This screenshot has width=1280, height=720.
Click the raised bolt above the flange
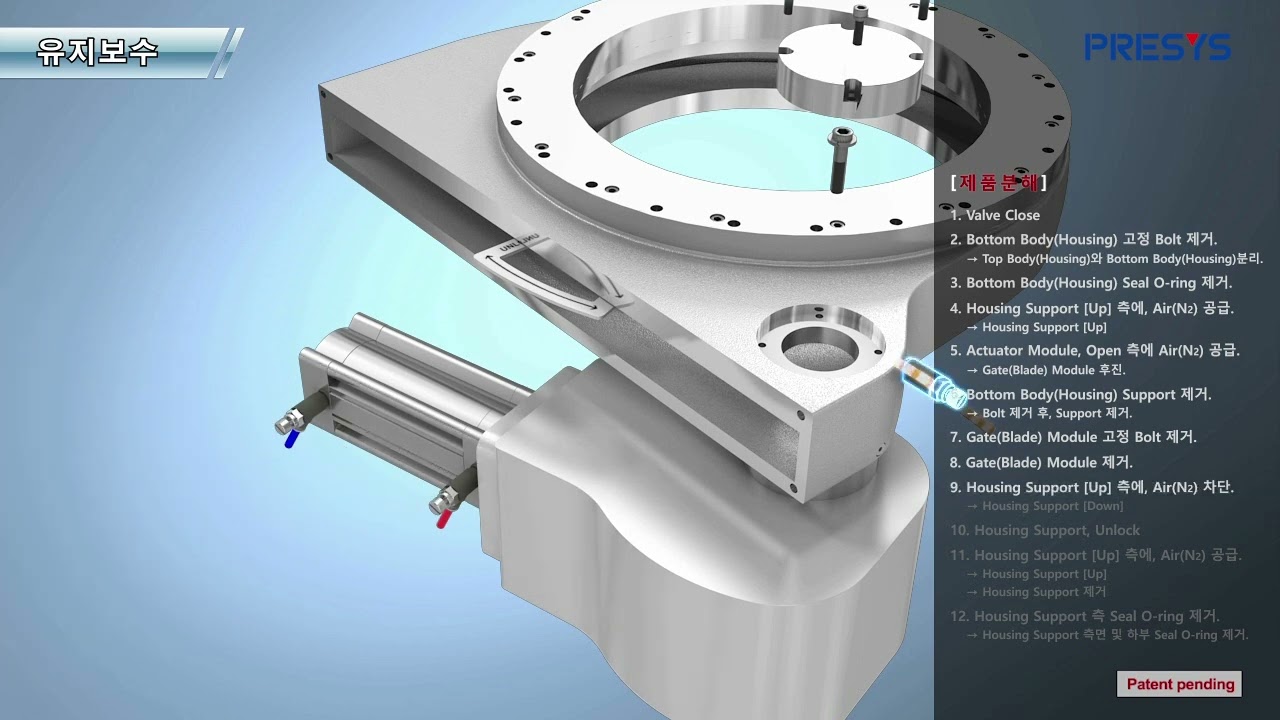[840, 158]
